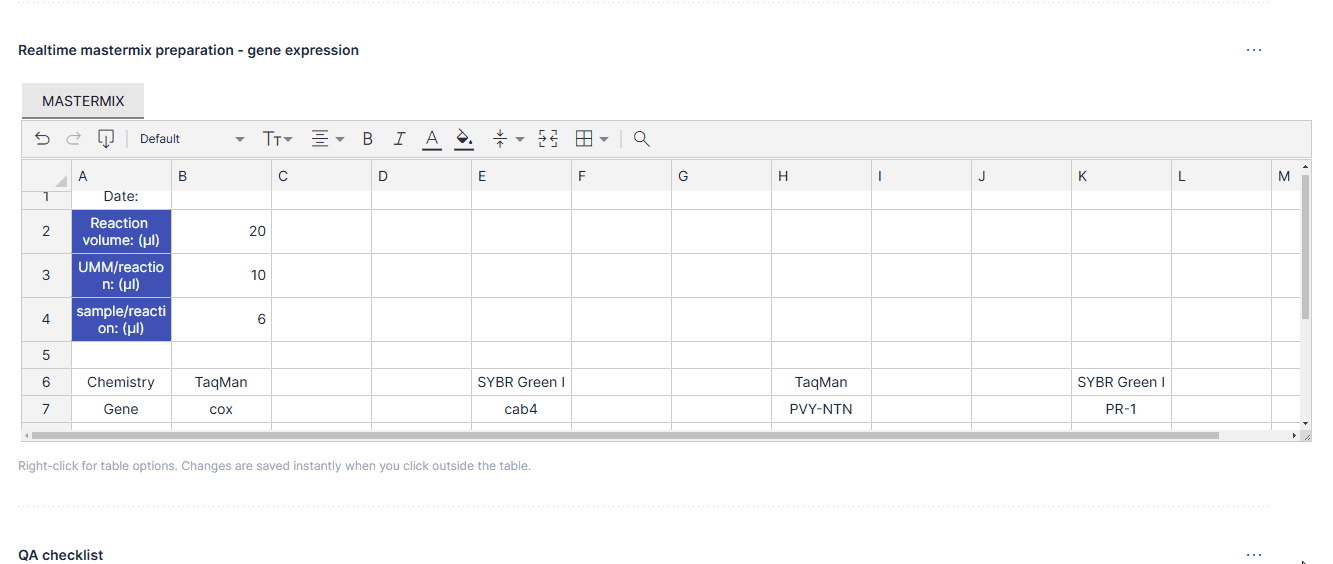Screen dimensions: 1333x564
Task: Expand the vertical alignment dropdown
Action: click(x=508, y=139)
